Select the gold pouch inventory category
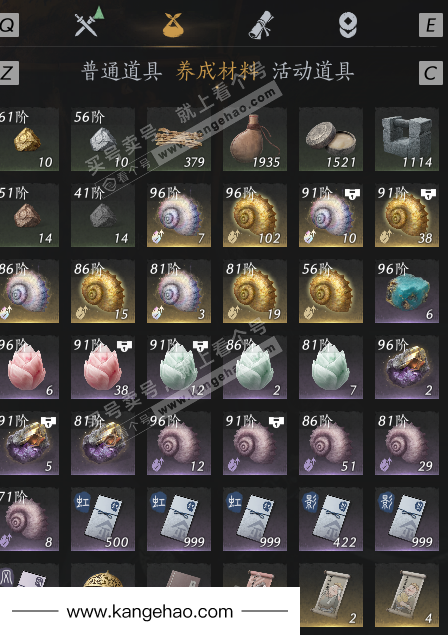Viewport: 448px width, 635px height. point(173,25)
